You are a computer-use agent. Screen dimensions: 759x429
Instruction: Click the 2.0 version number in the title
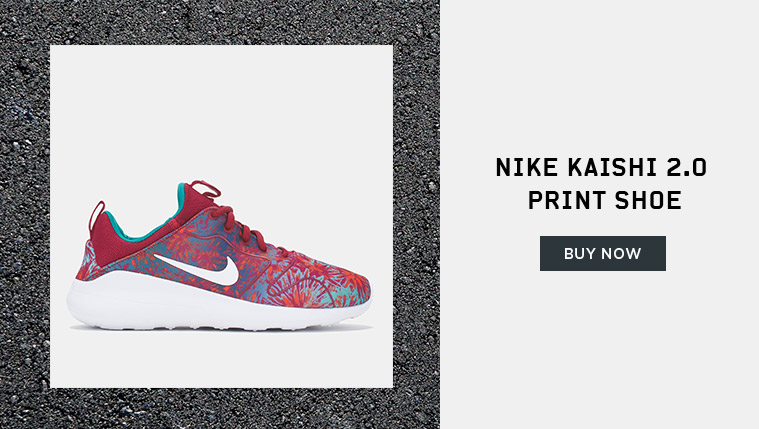click(x=687, y=168)
